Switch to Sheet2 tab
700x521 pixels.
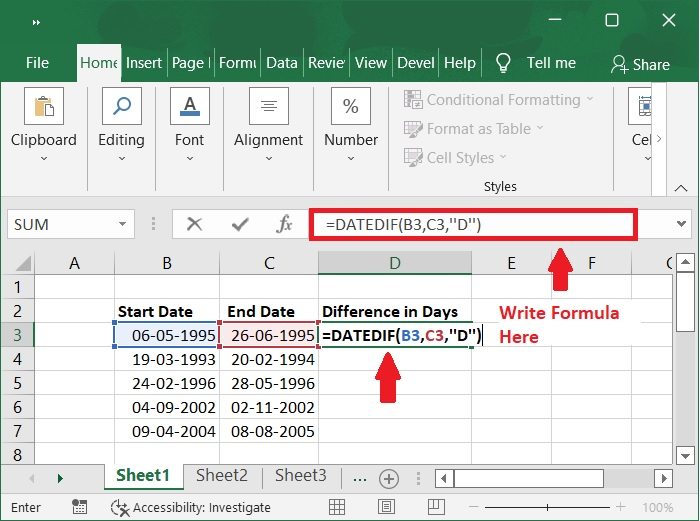[221, 476]
